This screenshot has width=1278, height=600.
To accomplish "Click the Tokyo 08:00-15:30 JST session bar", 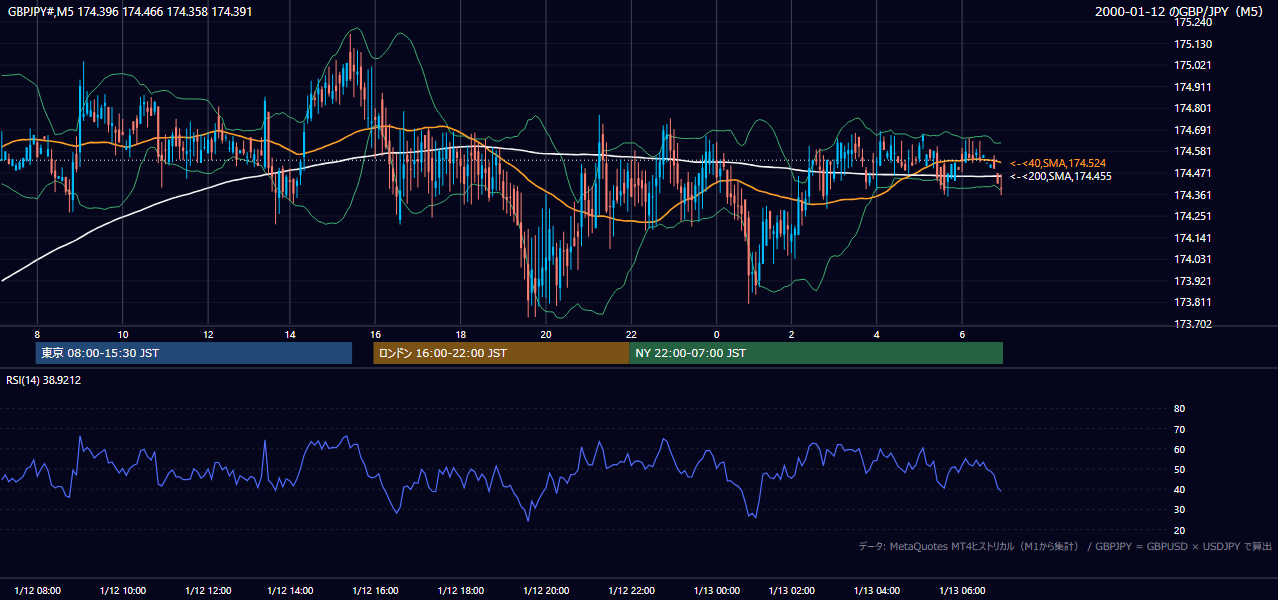I will 194,353.
